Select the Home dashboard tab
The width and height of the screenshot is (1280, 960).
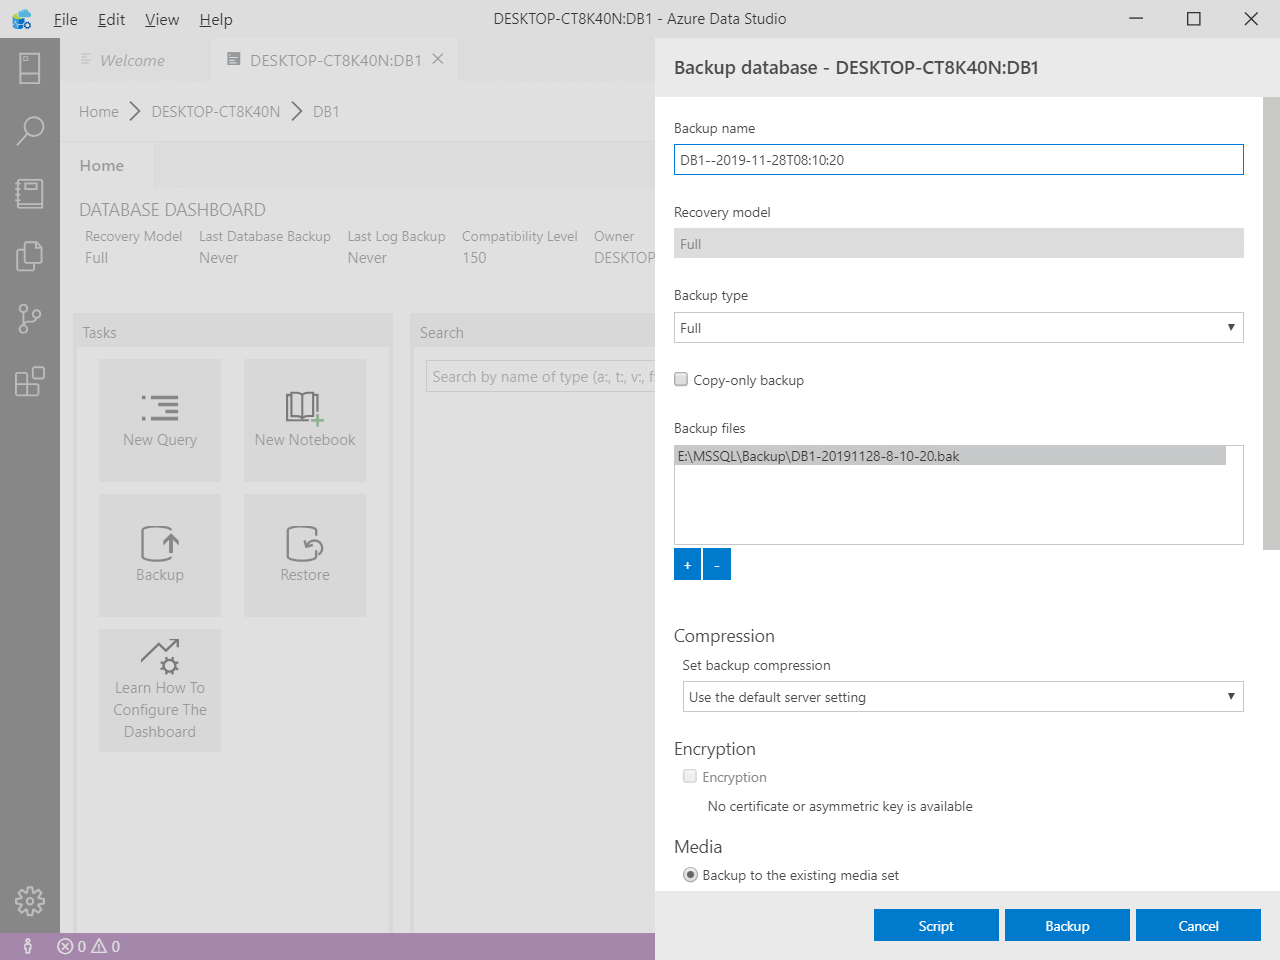pos(102,165)
